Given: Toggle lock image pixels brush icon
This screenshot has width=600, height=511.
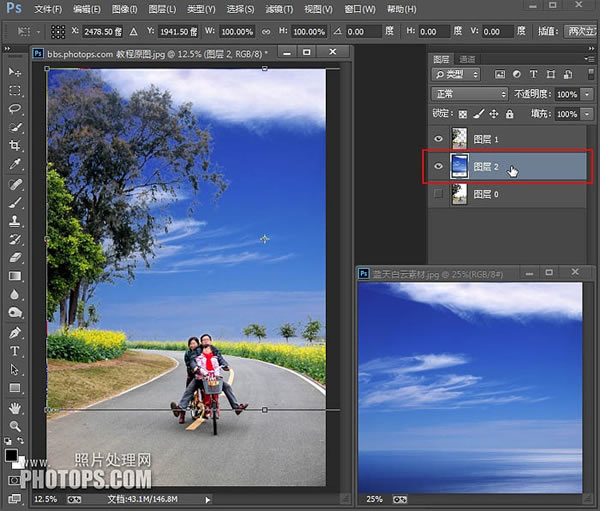Looking at the screenshot, I should [x=478, y=114].
